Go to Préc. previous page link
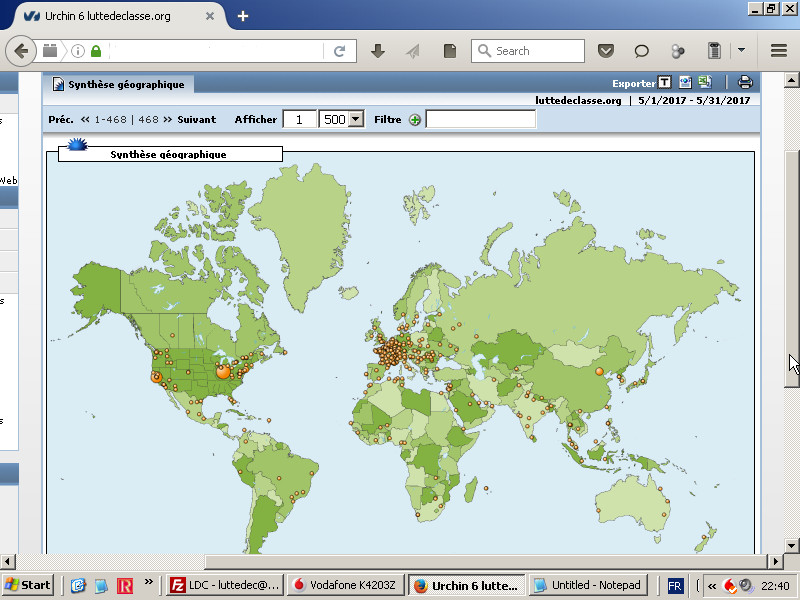This screenshot has height=600, width=800. [x=61, y=120]
